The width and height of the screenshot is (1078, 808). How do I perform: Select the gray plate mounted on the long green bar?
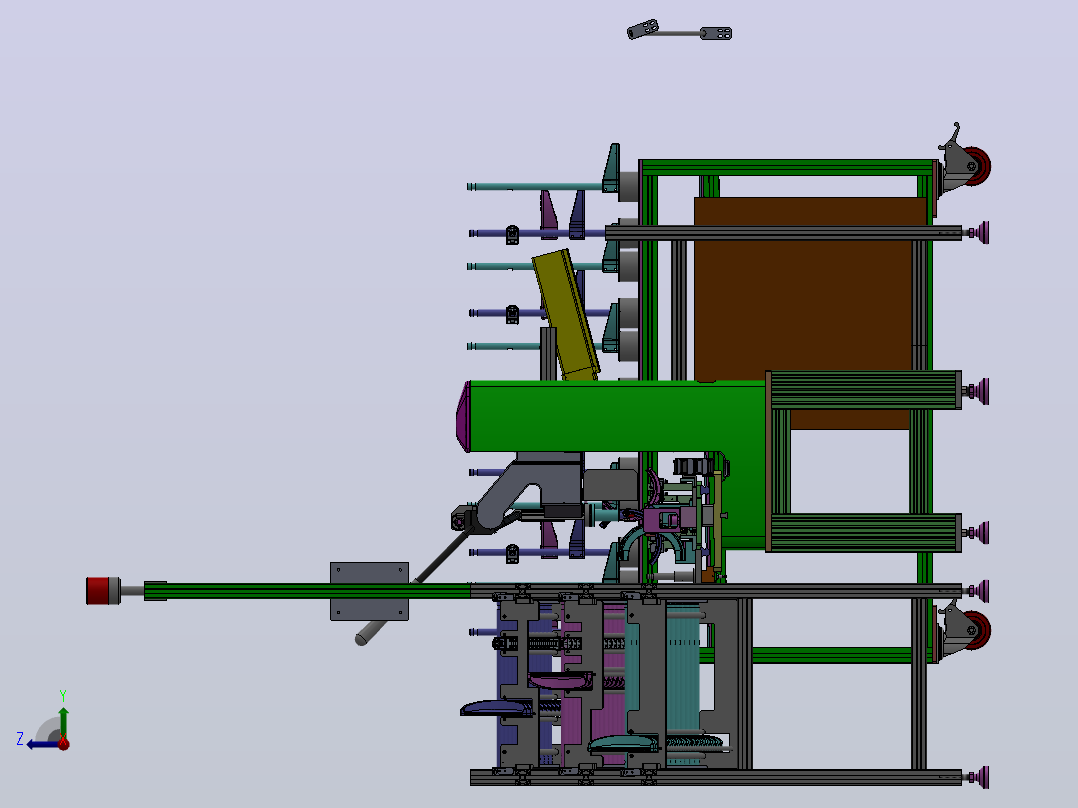point(369,591)
